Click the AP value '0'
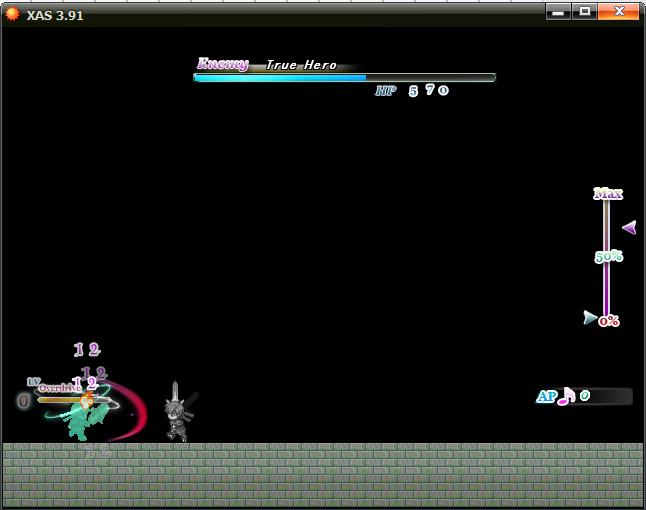Viewport: 646px width, 510px height. [585, 396]
